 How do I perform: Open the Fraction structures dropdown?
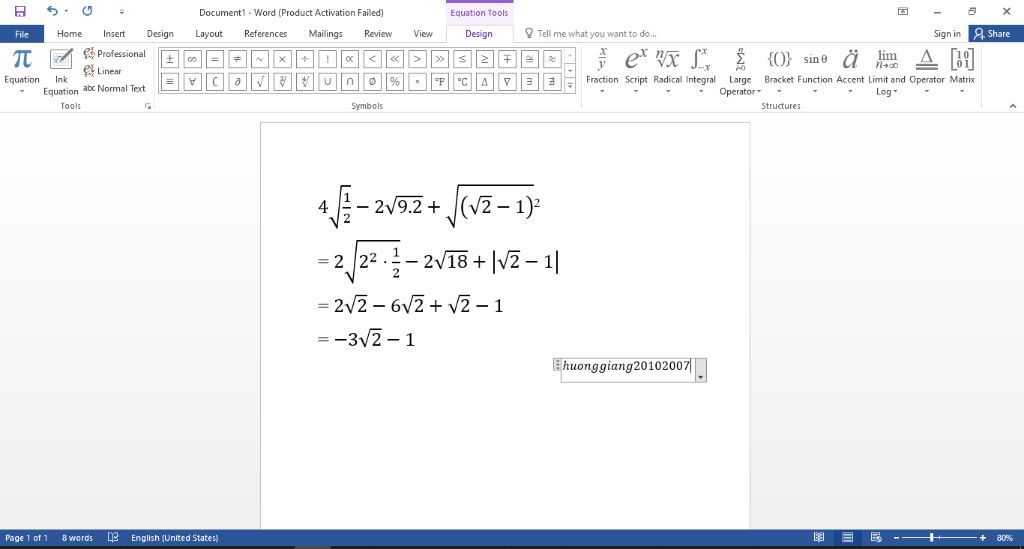(x=602, y=71)
